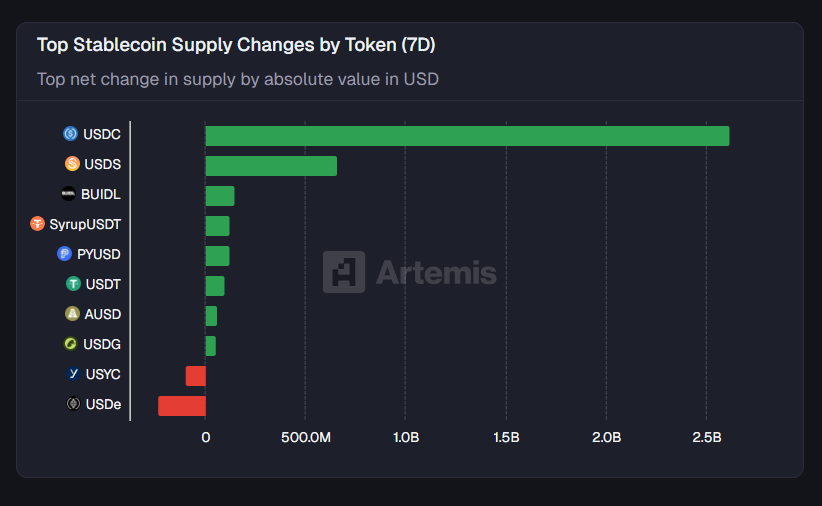Click the 500.0M axis label
Viewport: 822px width, 506px height.
pos(306,438)
